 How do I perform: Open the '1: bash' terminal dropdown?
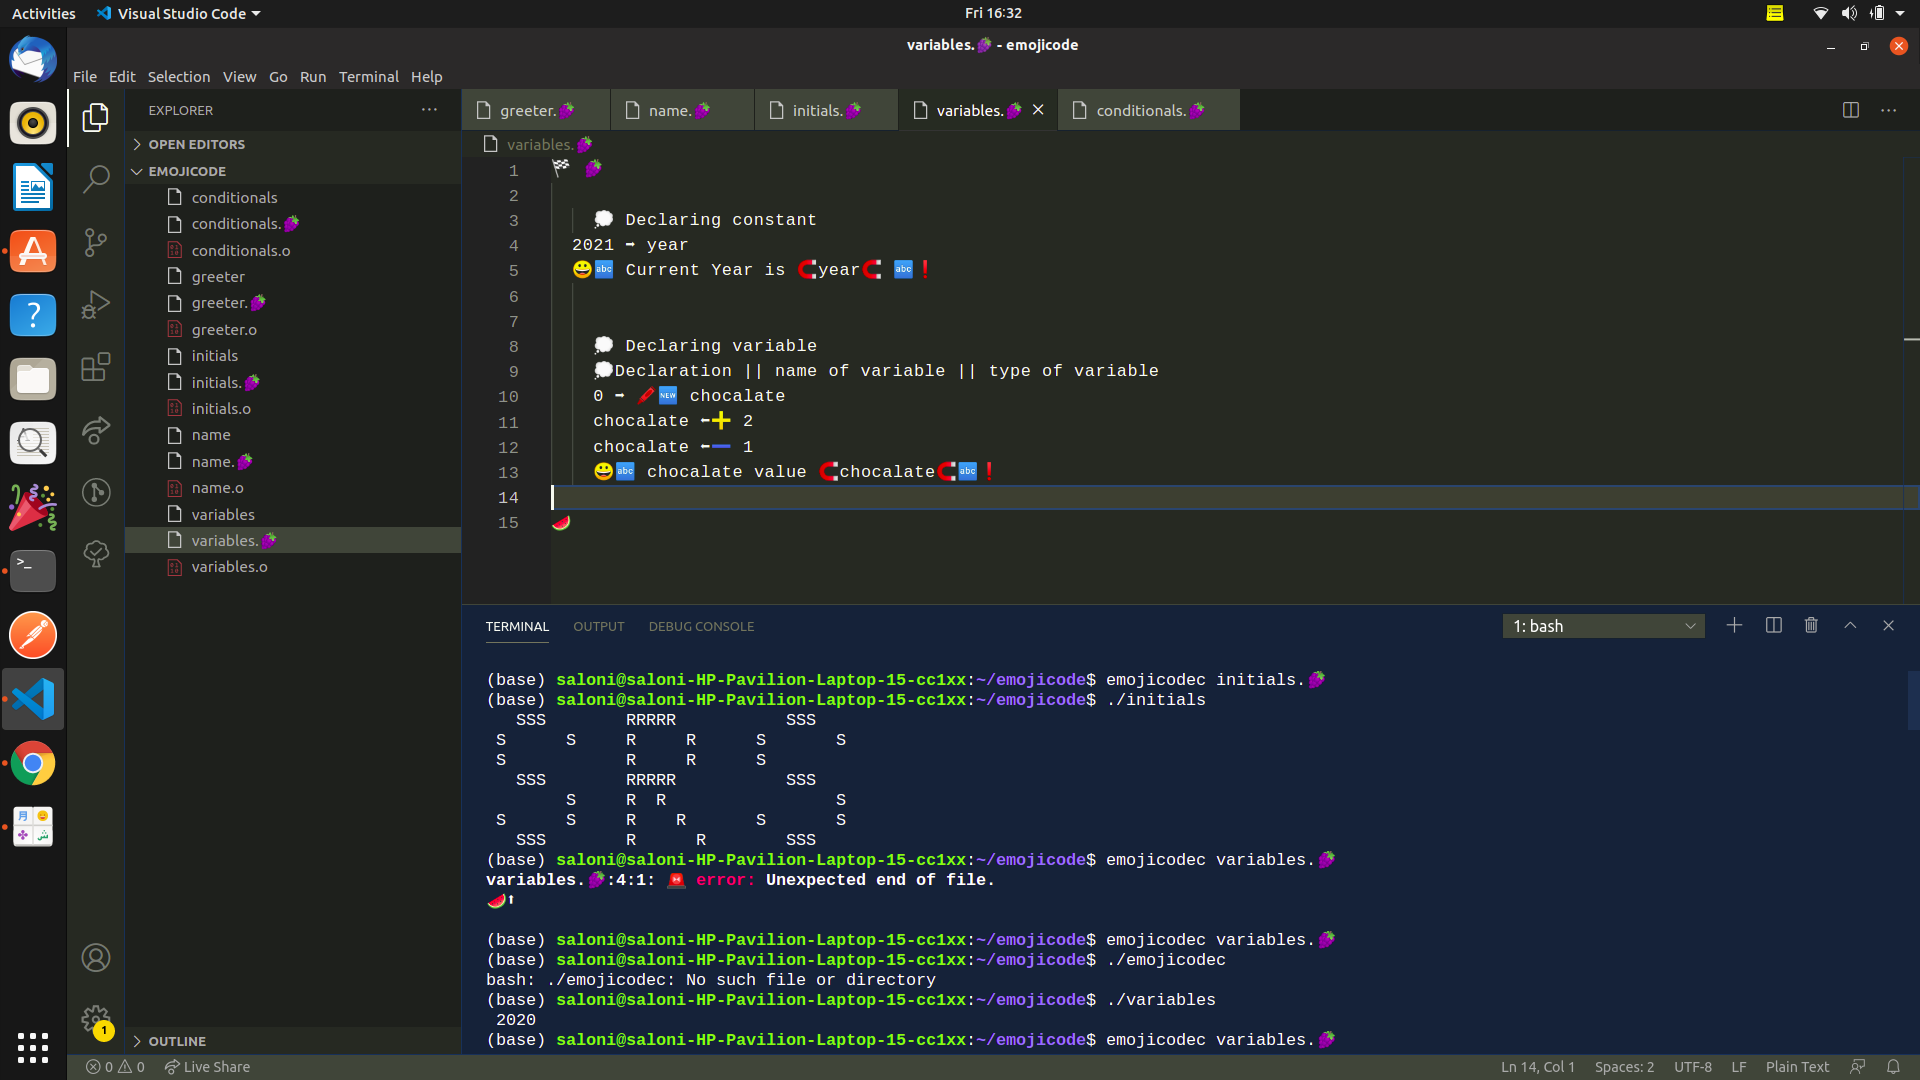click(x=1602, y=626)
